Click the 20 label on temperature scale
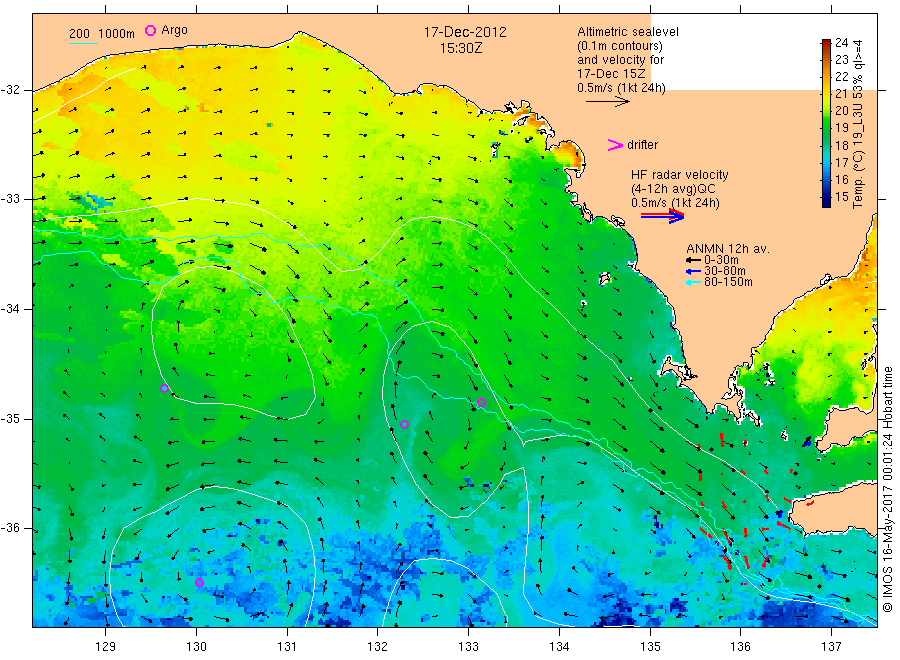 point(841,111)
